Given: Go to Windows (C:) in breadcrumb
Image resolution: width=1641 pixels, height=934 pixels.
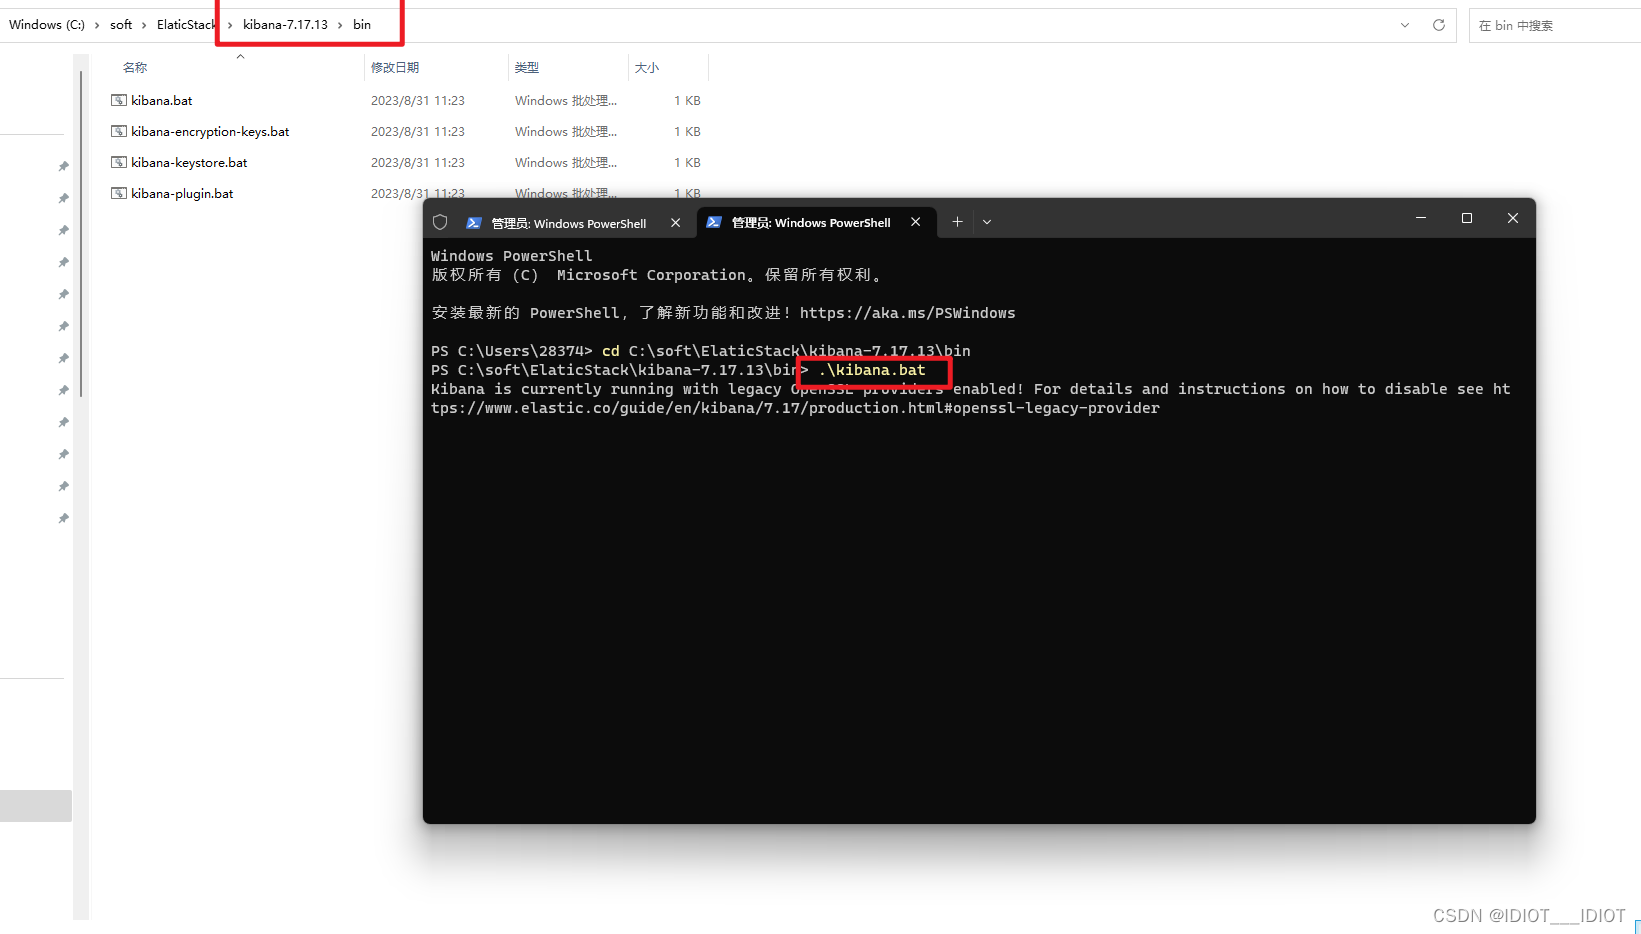Looking at the screenshot, I should click(47, 25).
